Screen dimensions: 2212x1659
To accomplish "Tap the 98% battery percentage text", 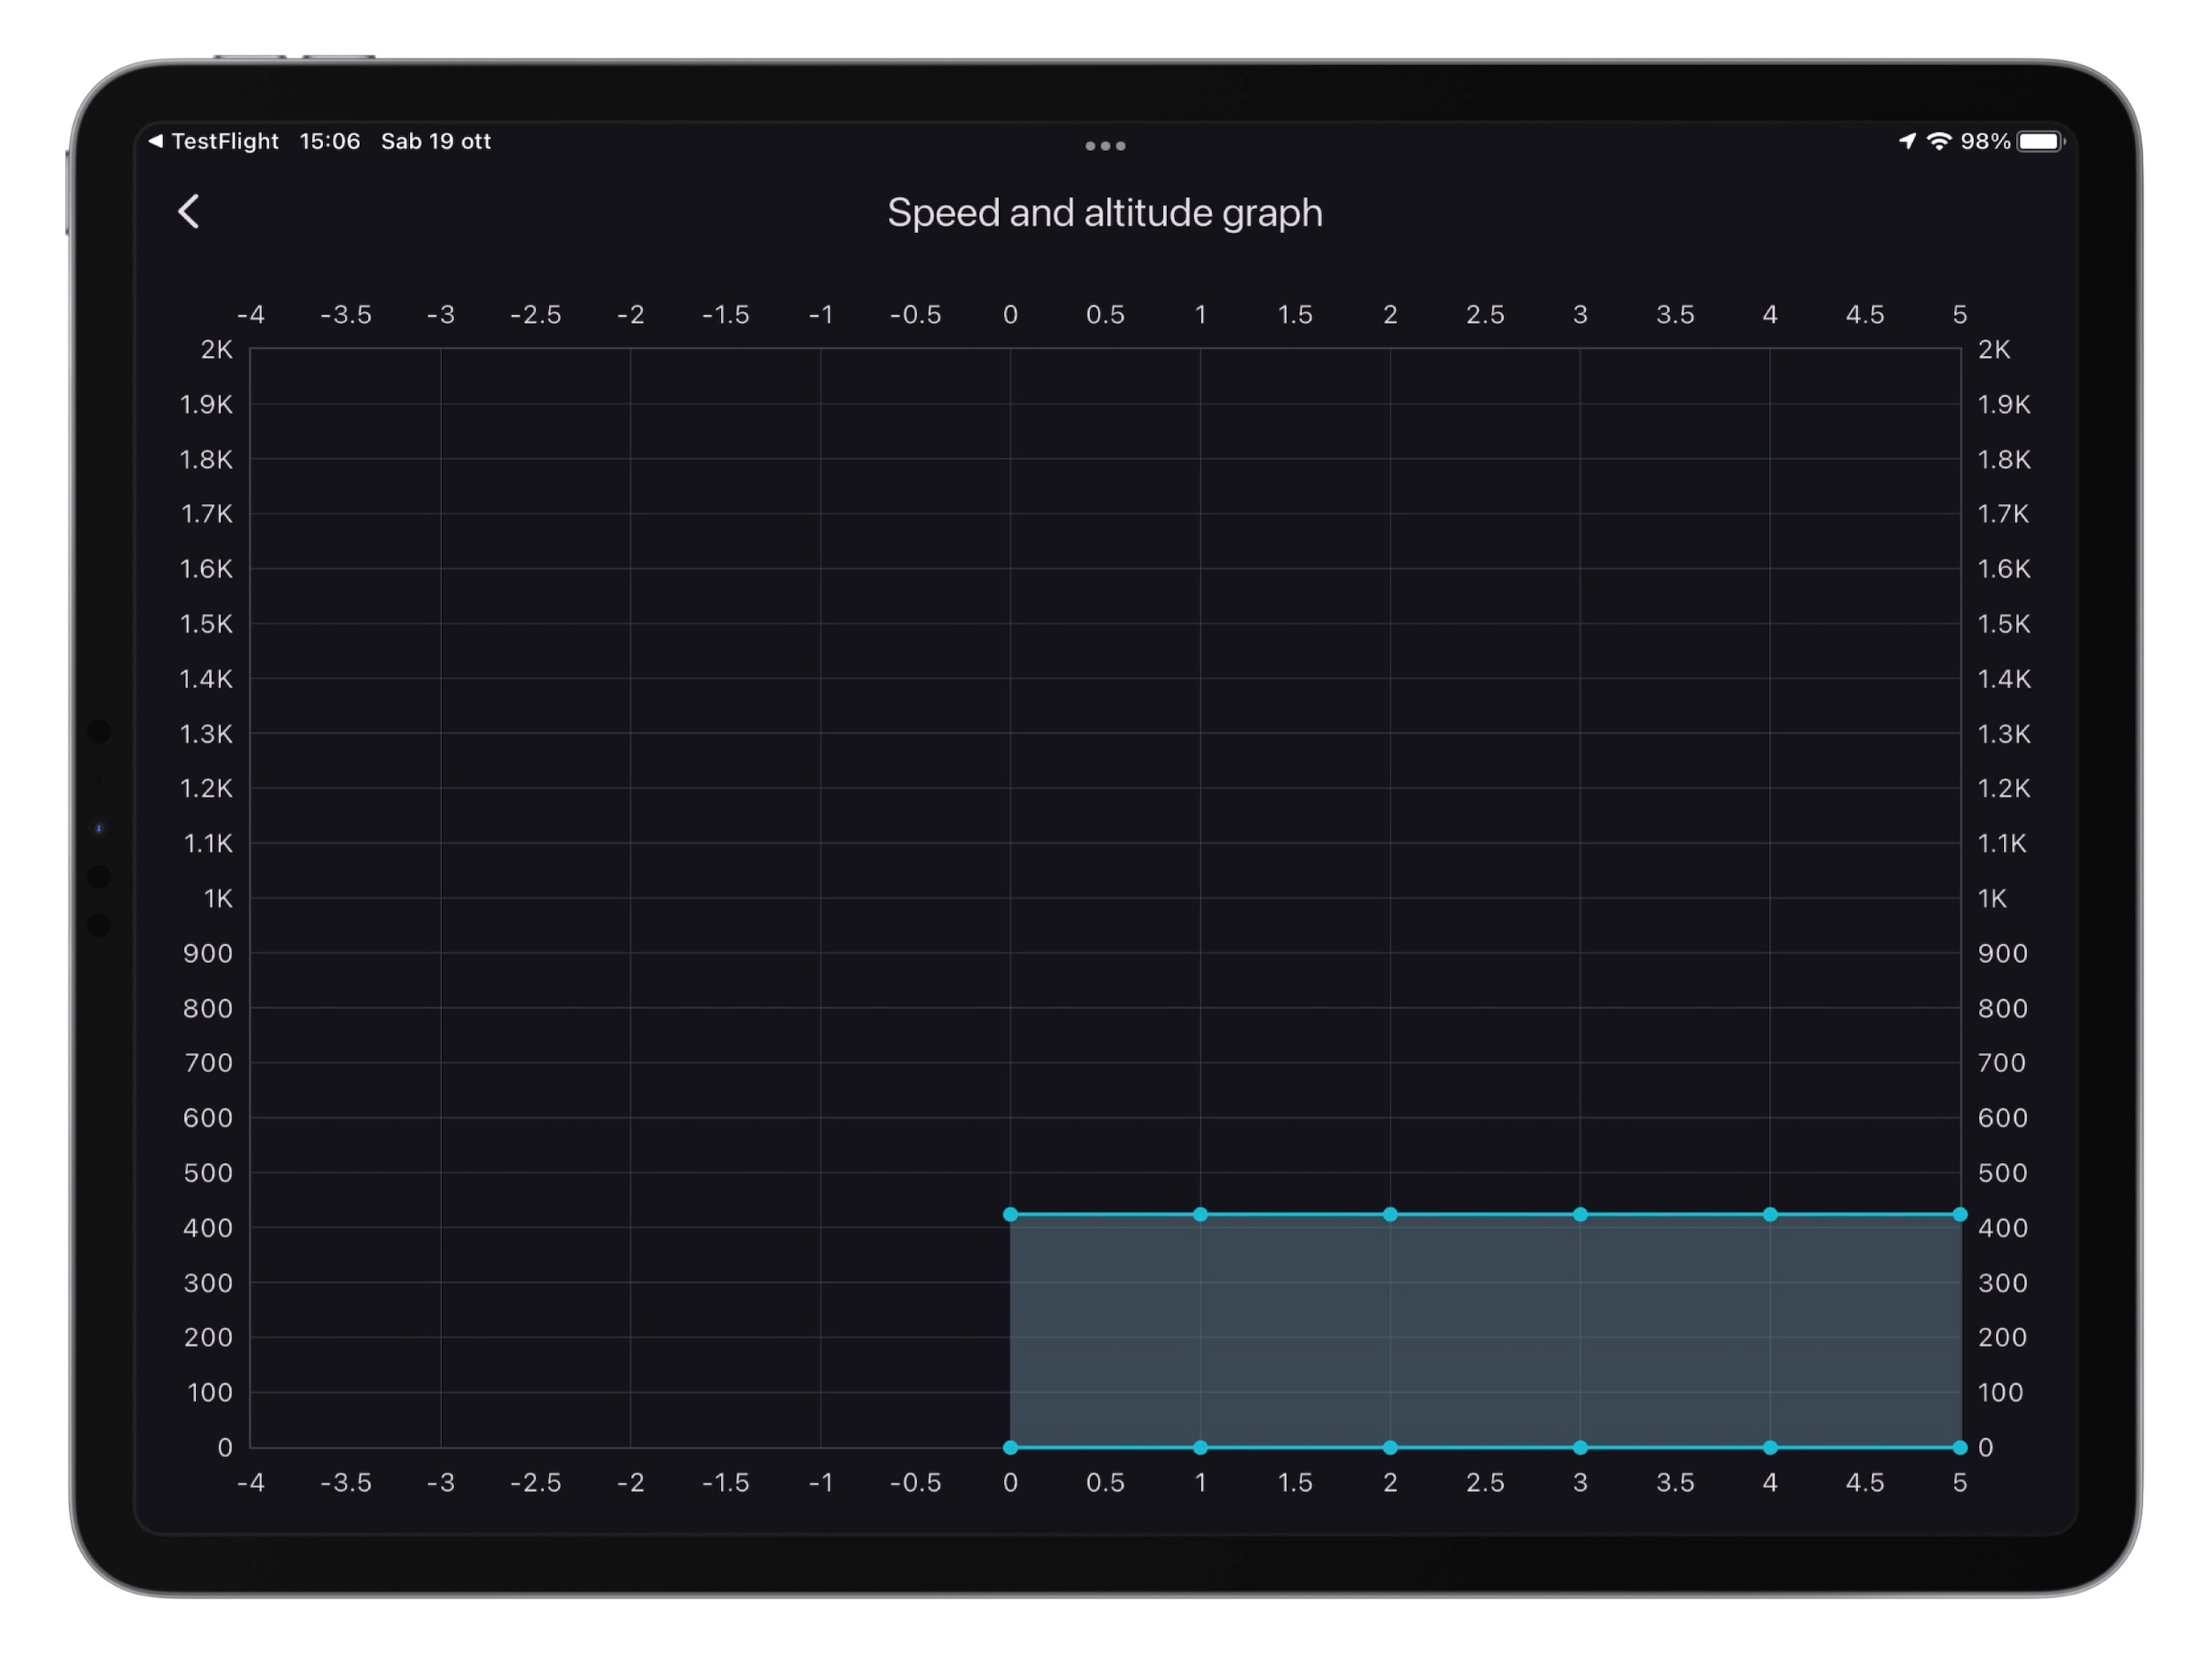I will coord(1984,141).
